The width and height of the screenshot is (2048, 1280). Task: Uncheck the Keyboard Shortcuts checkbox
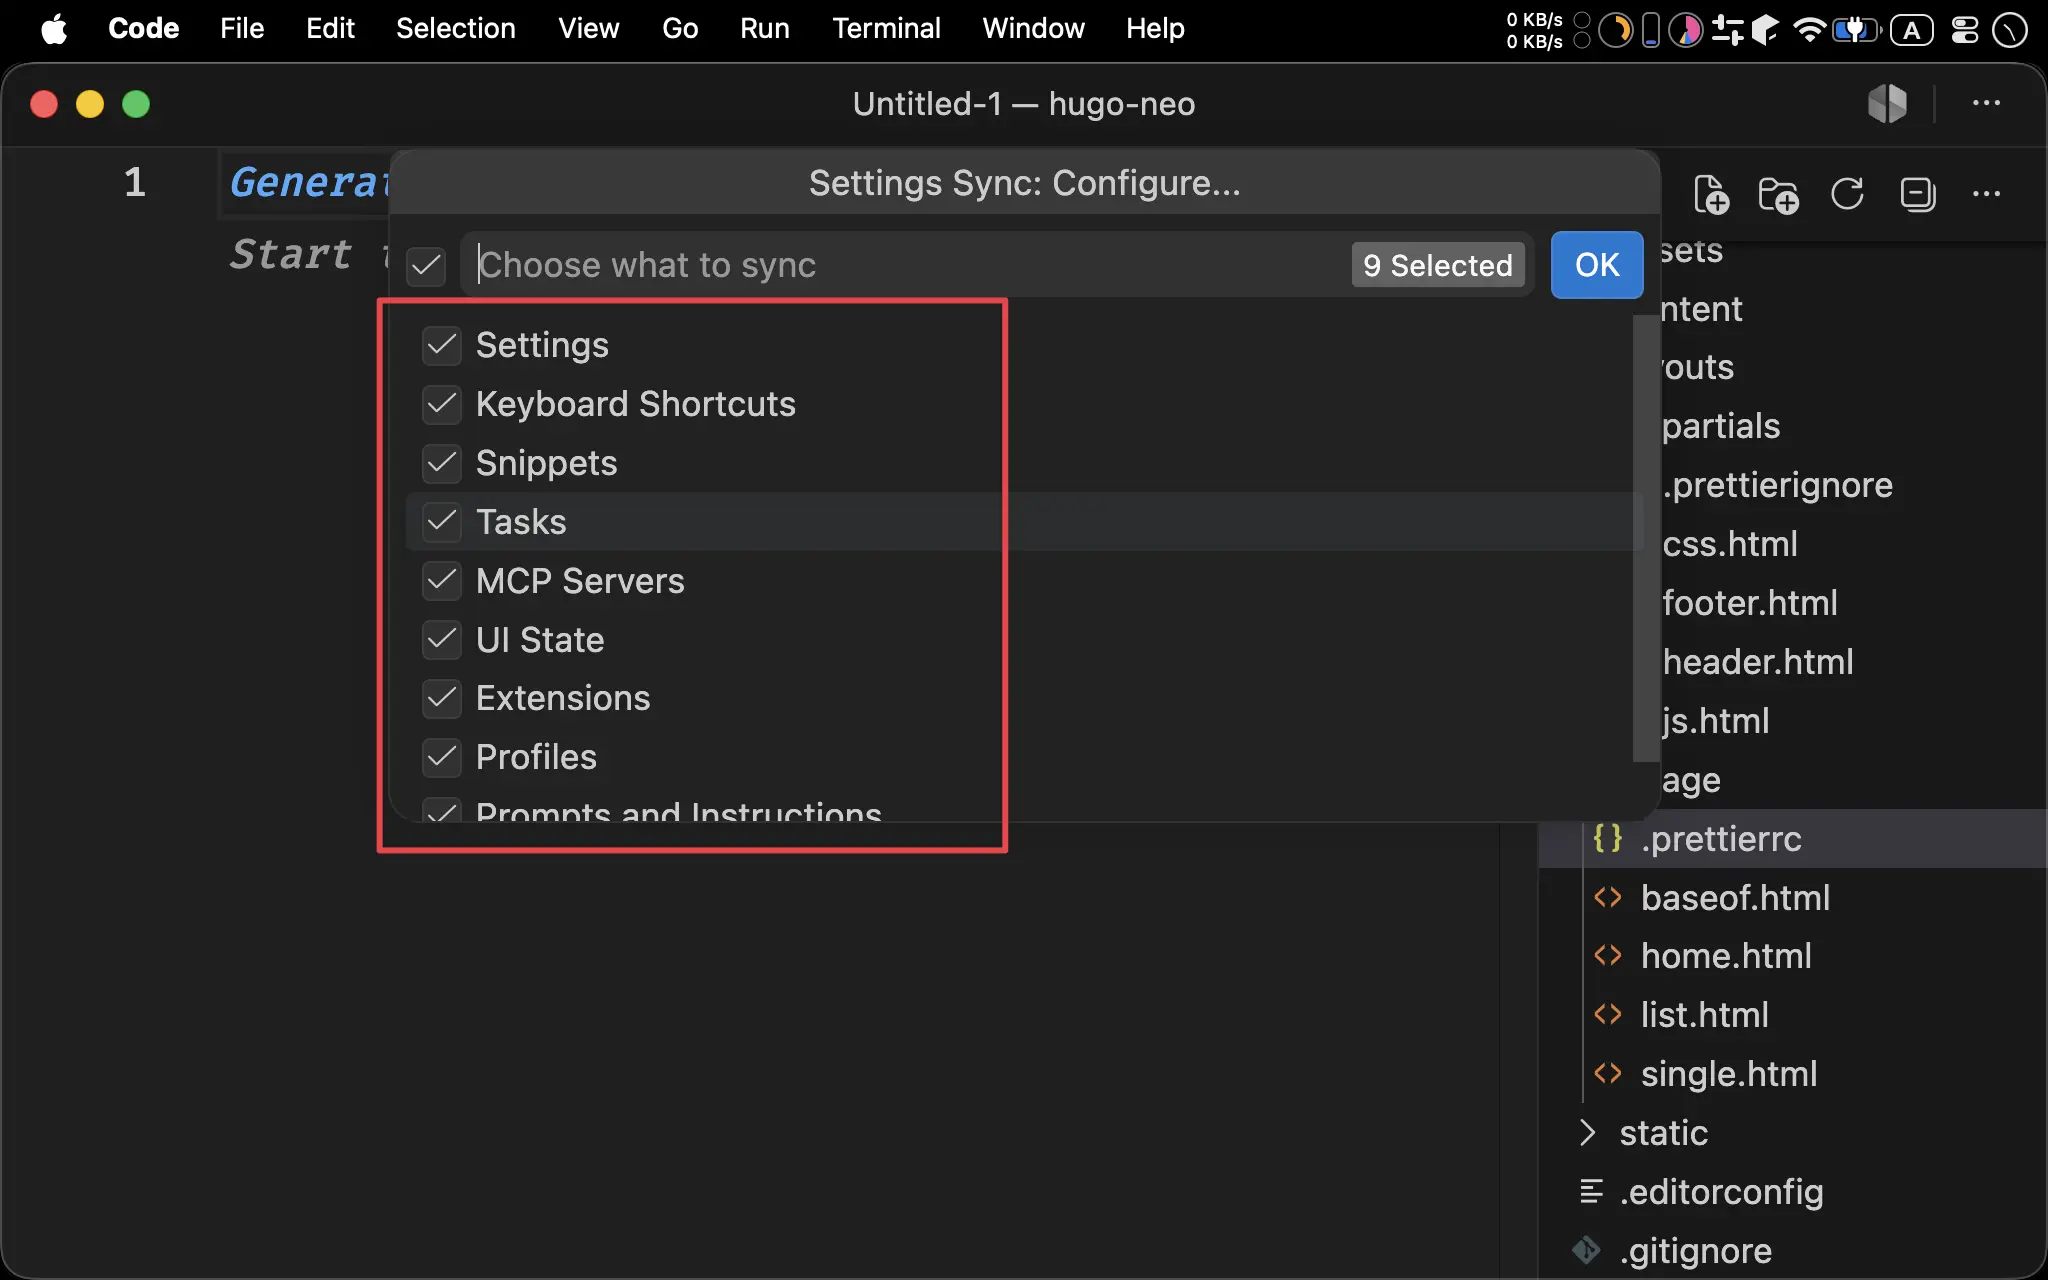click(x=441, y=404)
